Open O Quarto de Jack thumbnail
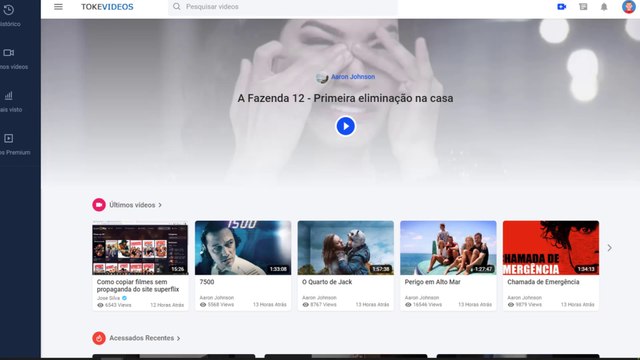 [346, 248]
